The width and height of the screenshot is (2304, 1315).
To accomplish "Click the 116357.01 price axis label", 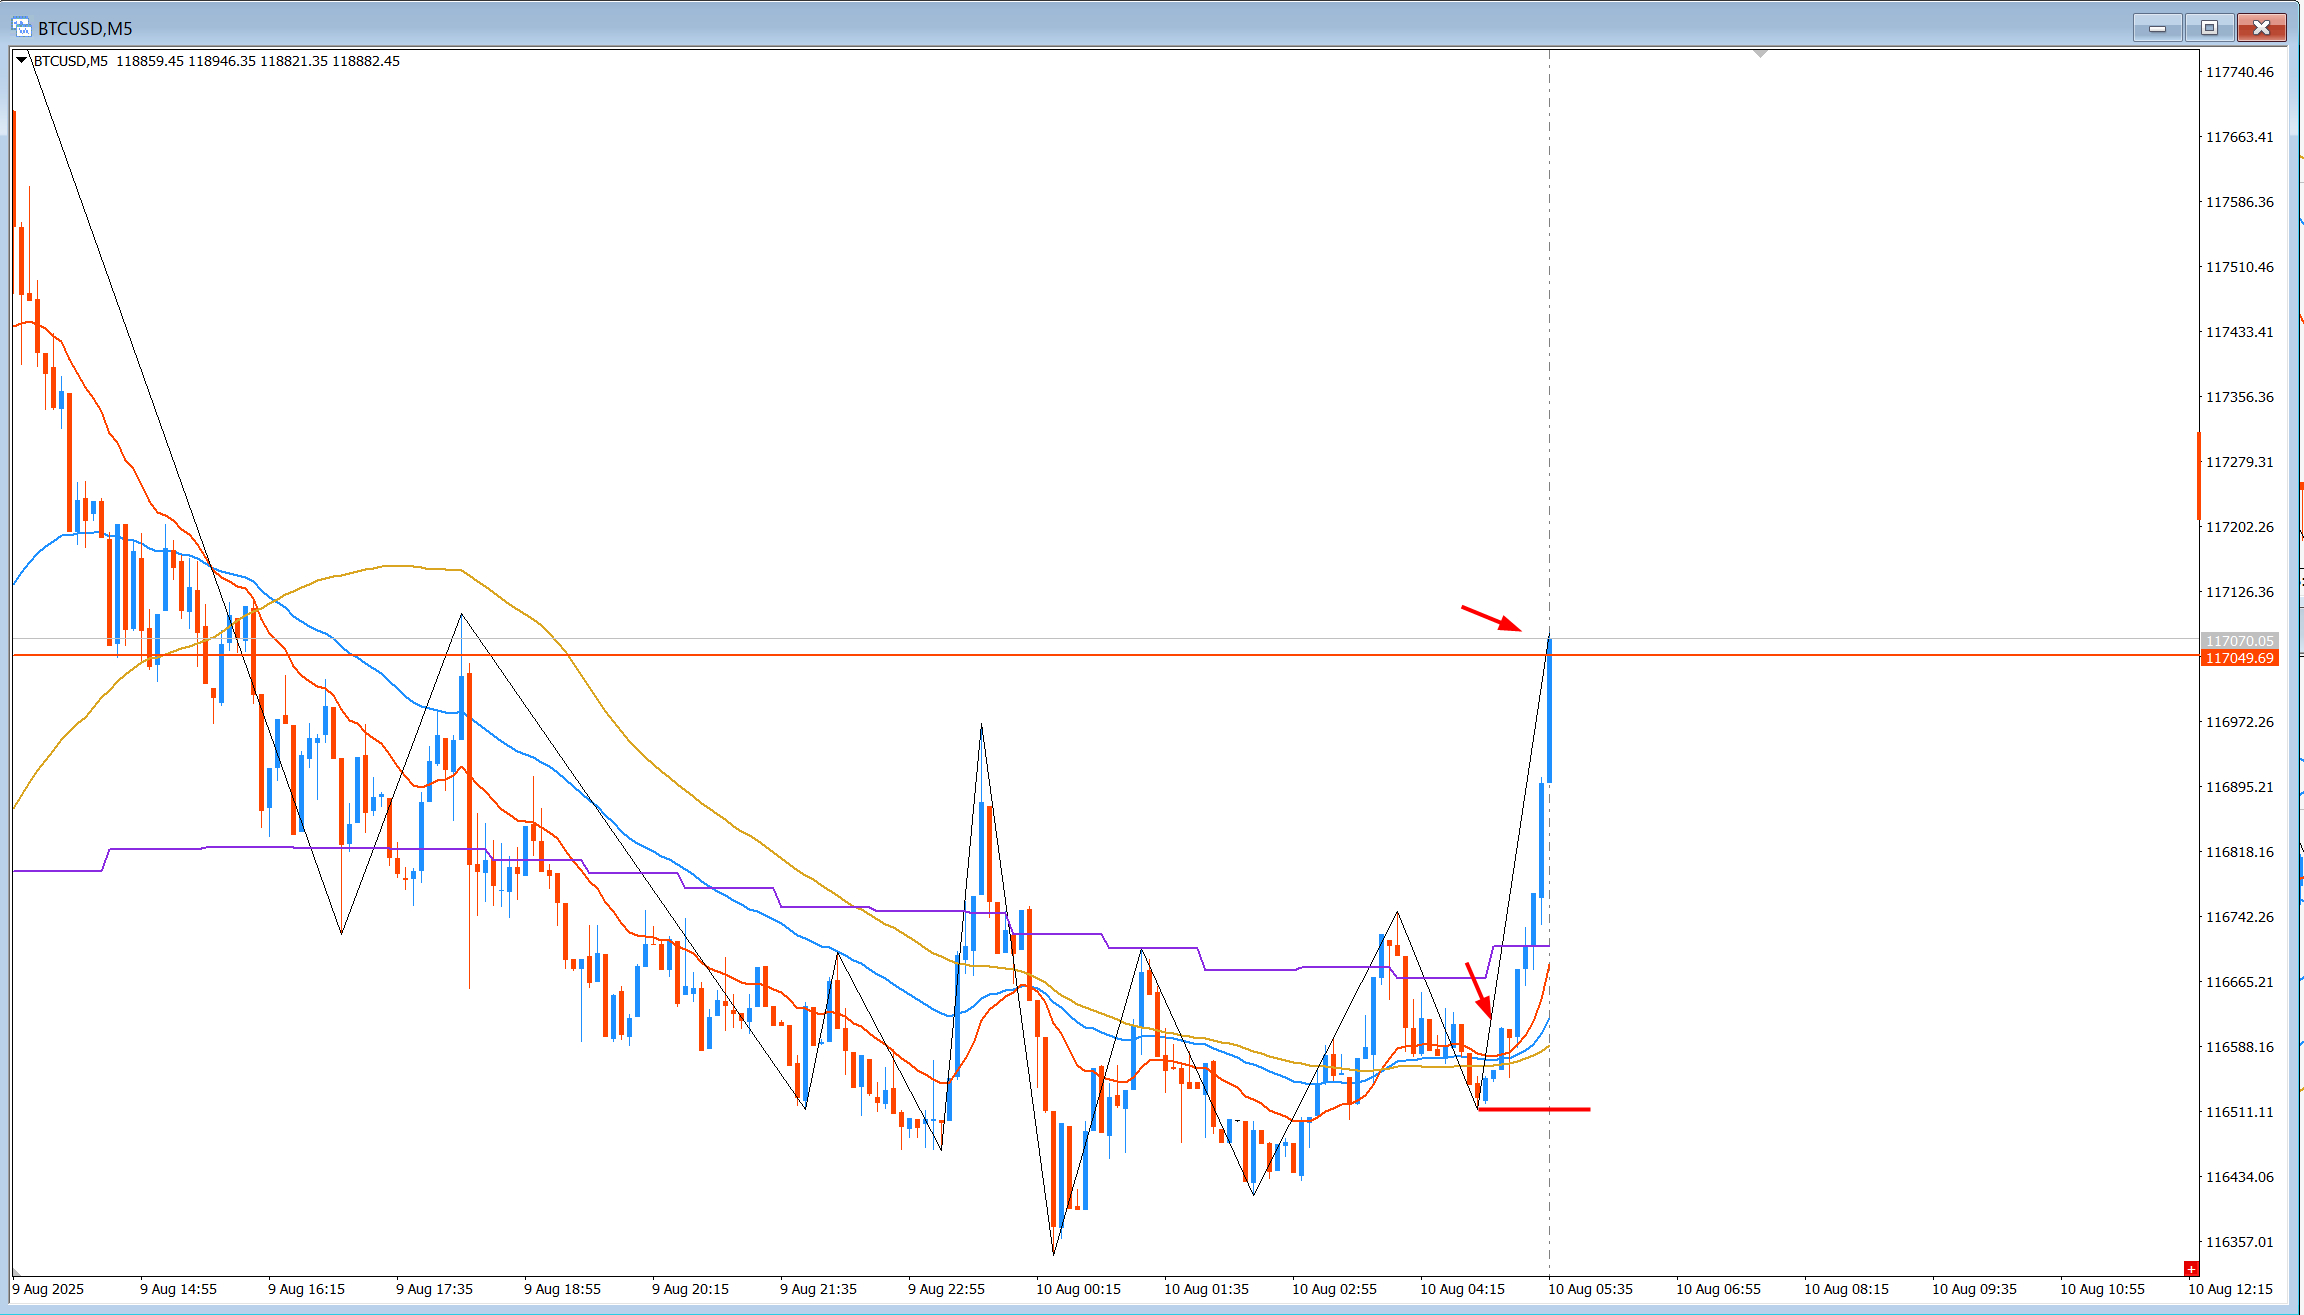I will [2240, 1242].
